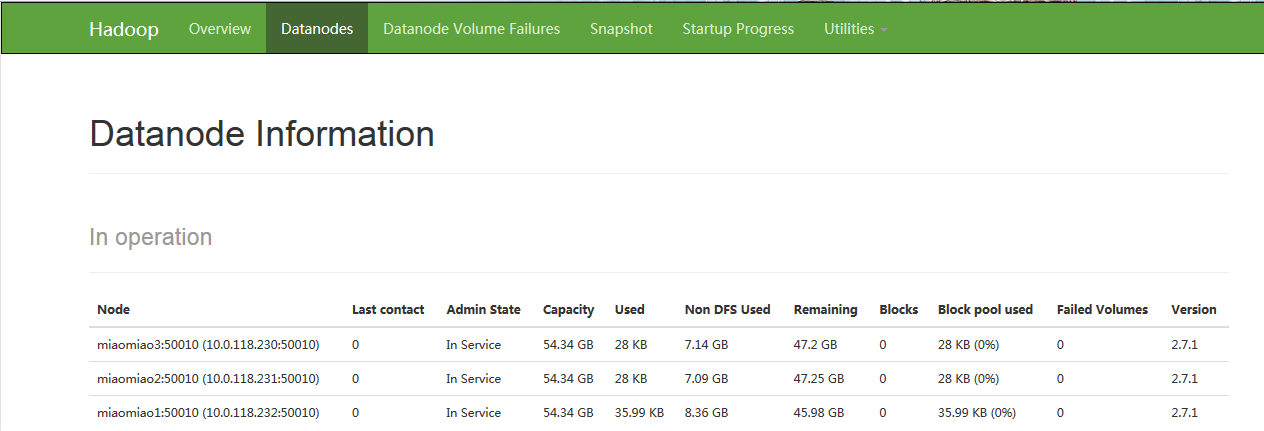Click the Datanode Information heading
This screenshot has width=1264, height=431.
pos(262,134)
